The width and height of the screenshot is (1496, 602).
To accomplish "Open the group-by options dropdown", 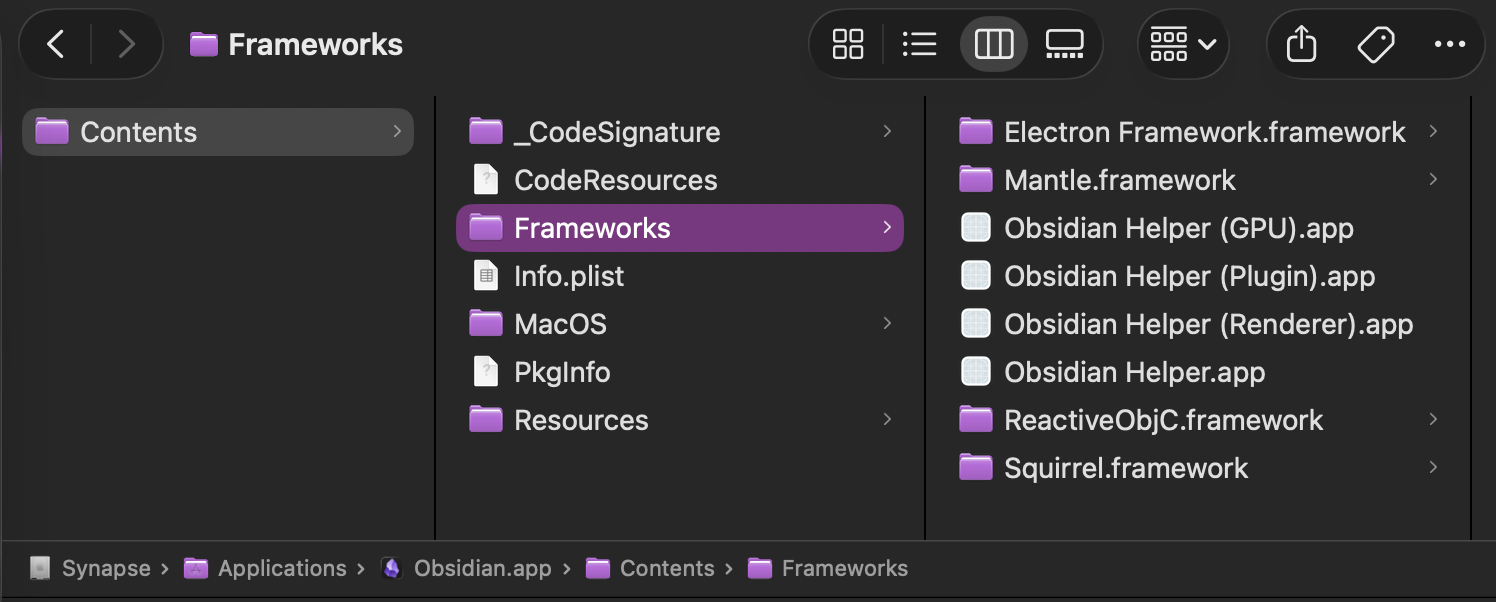I will click(x=1183, y=44).
